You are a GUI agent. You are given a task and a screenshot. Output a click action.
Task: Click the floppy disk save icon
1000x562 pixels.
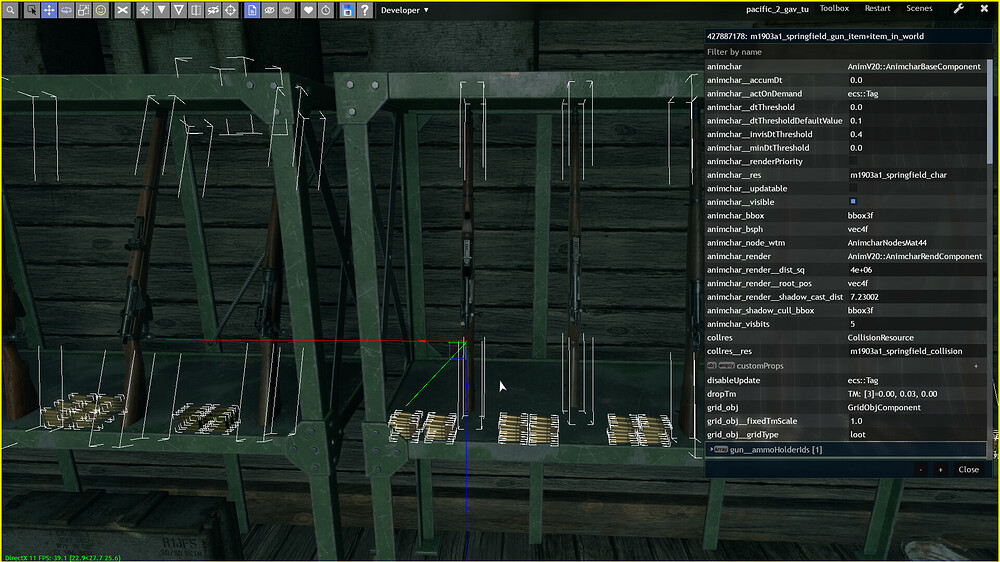tap(347, 10)
